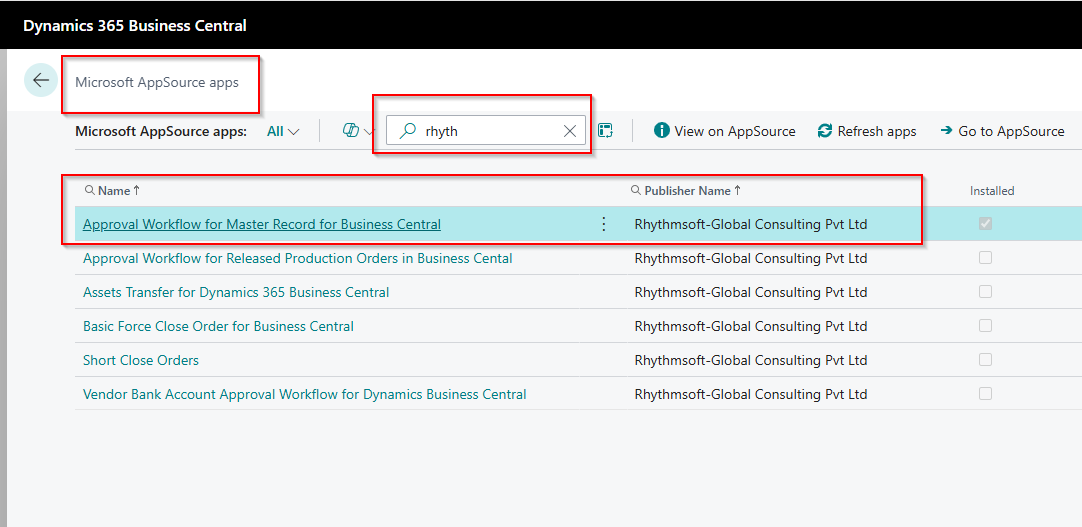Toggle the list layout view icon
The height and width of the screenshot is (527, 1082).
click(605, 130)
